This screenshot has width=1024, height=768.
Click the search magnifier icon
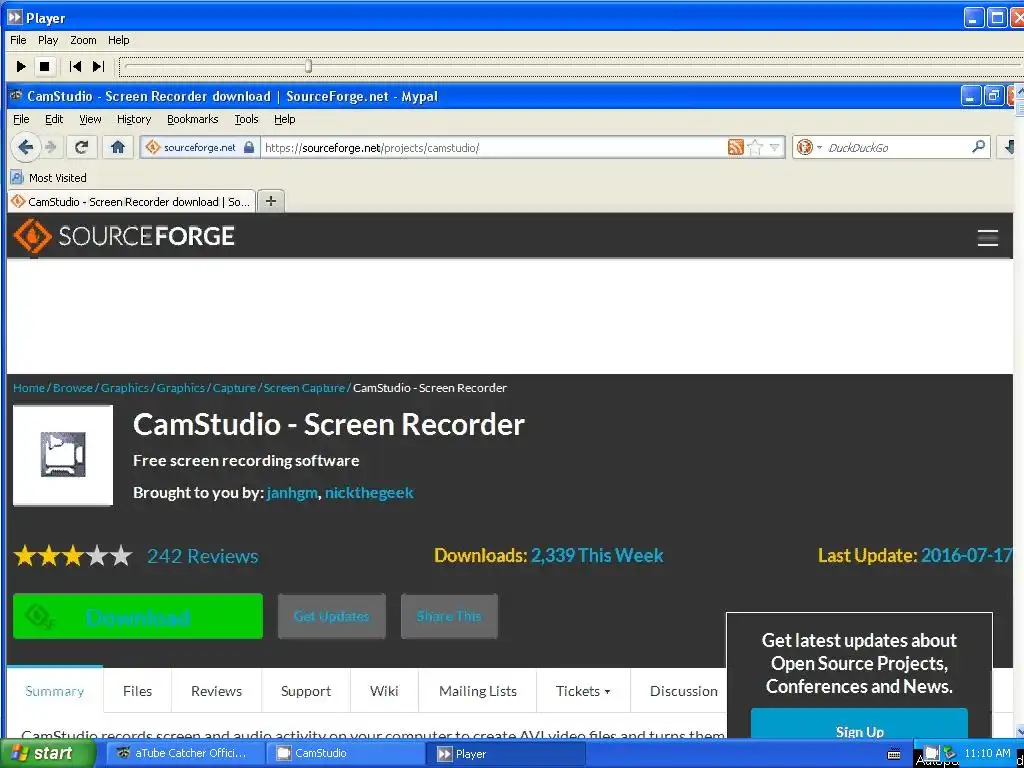pyautogui.click(x=978, y=147)
